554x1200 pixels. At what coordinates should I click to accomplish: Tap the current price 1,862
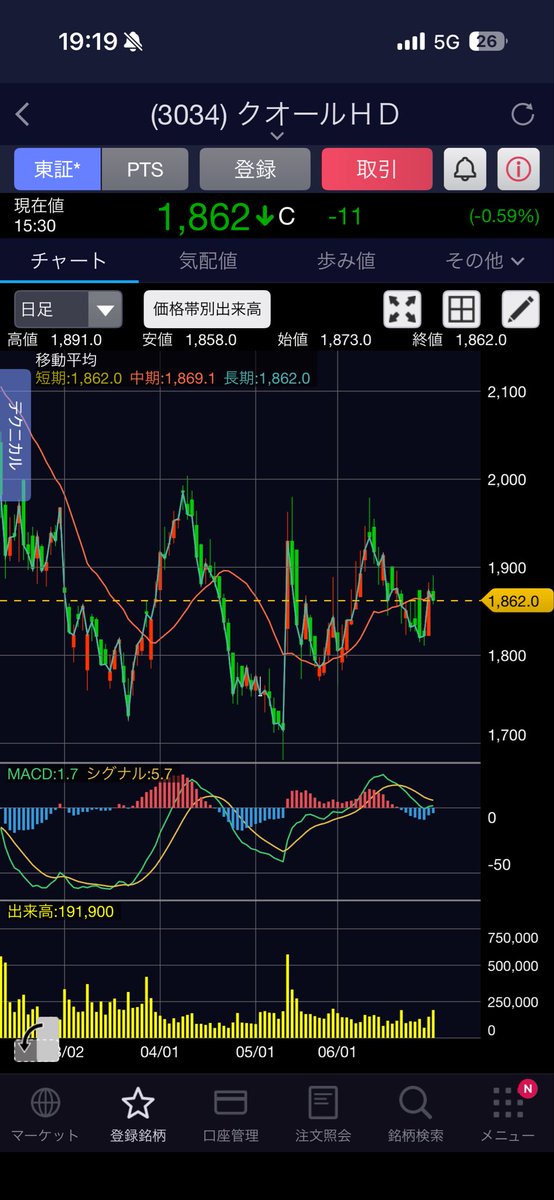click(202, 216)
